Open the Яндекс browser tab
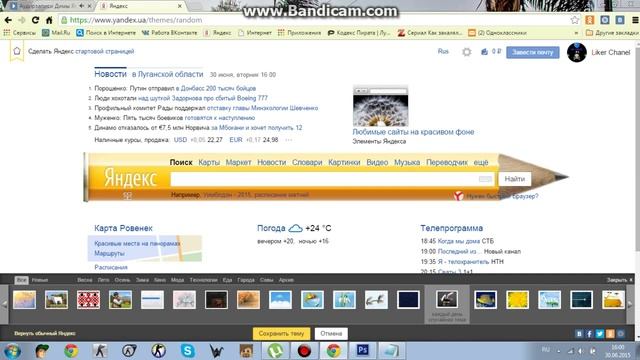The width and height of the screenshot is (640, 360). point(141,6)
